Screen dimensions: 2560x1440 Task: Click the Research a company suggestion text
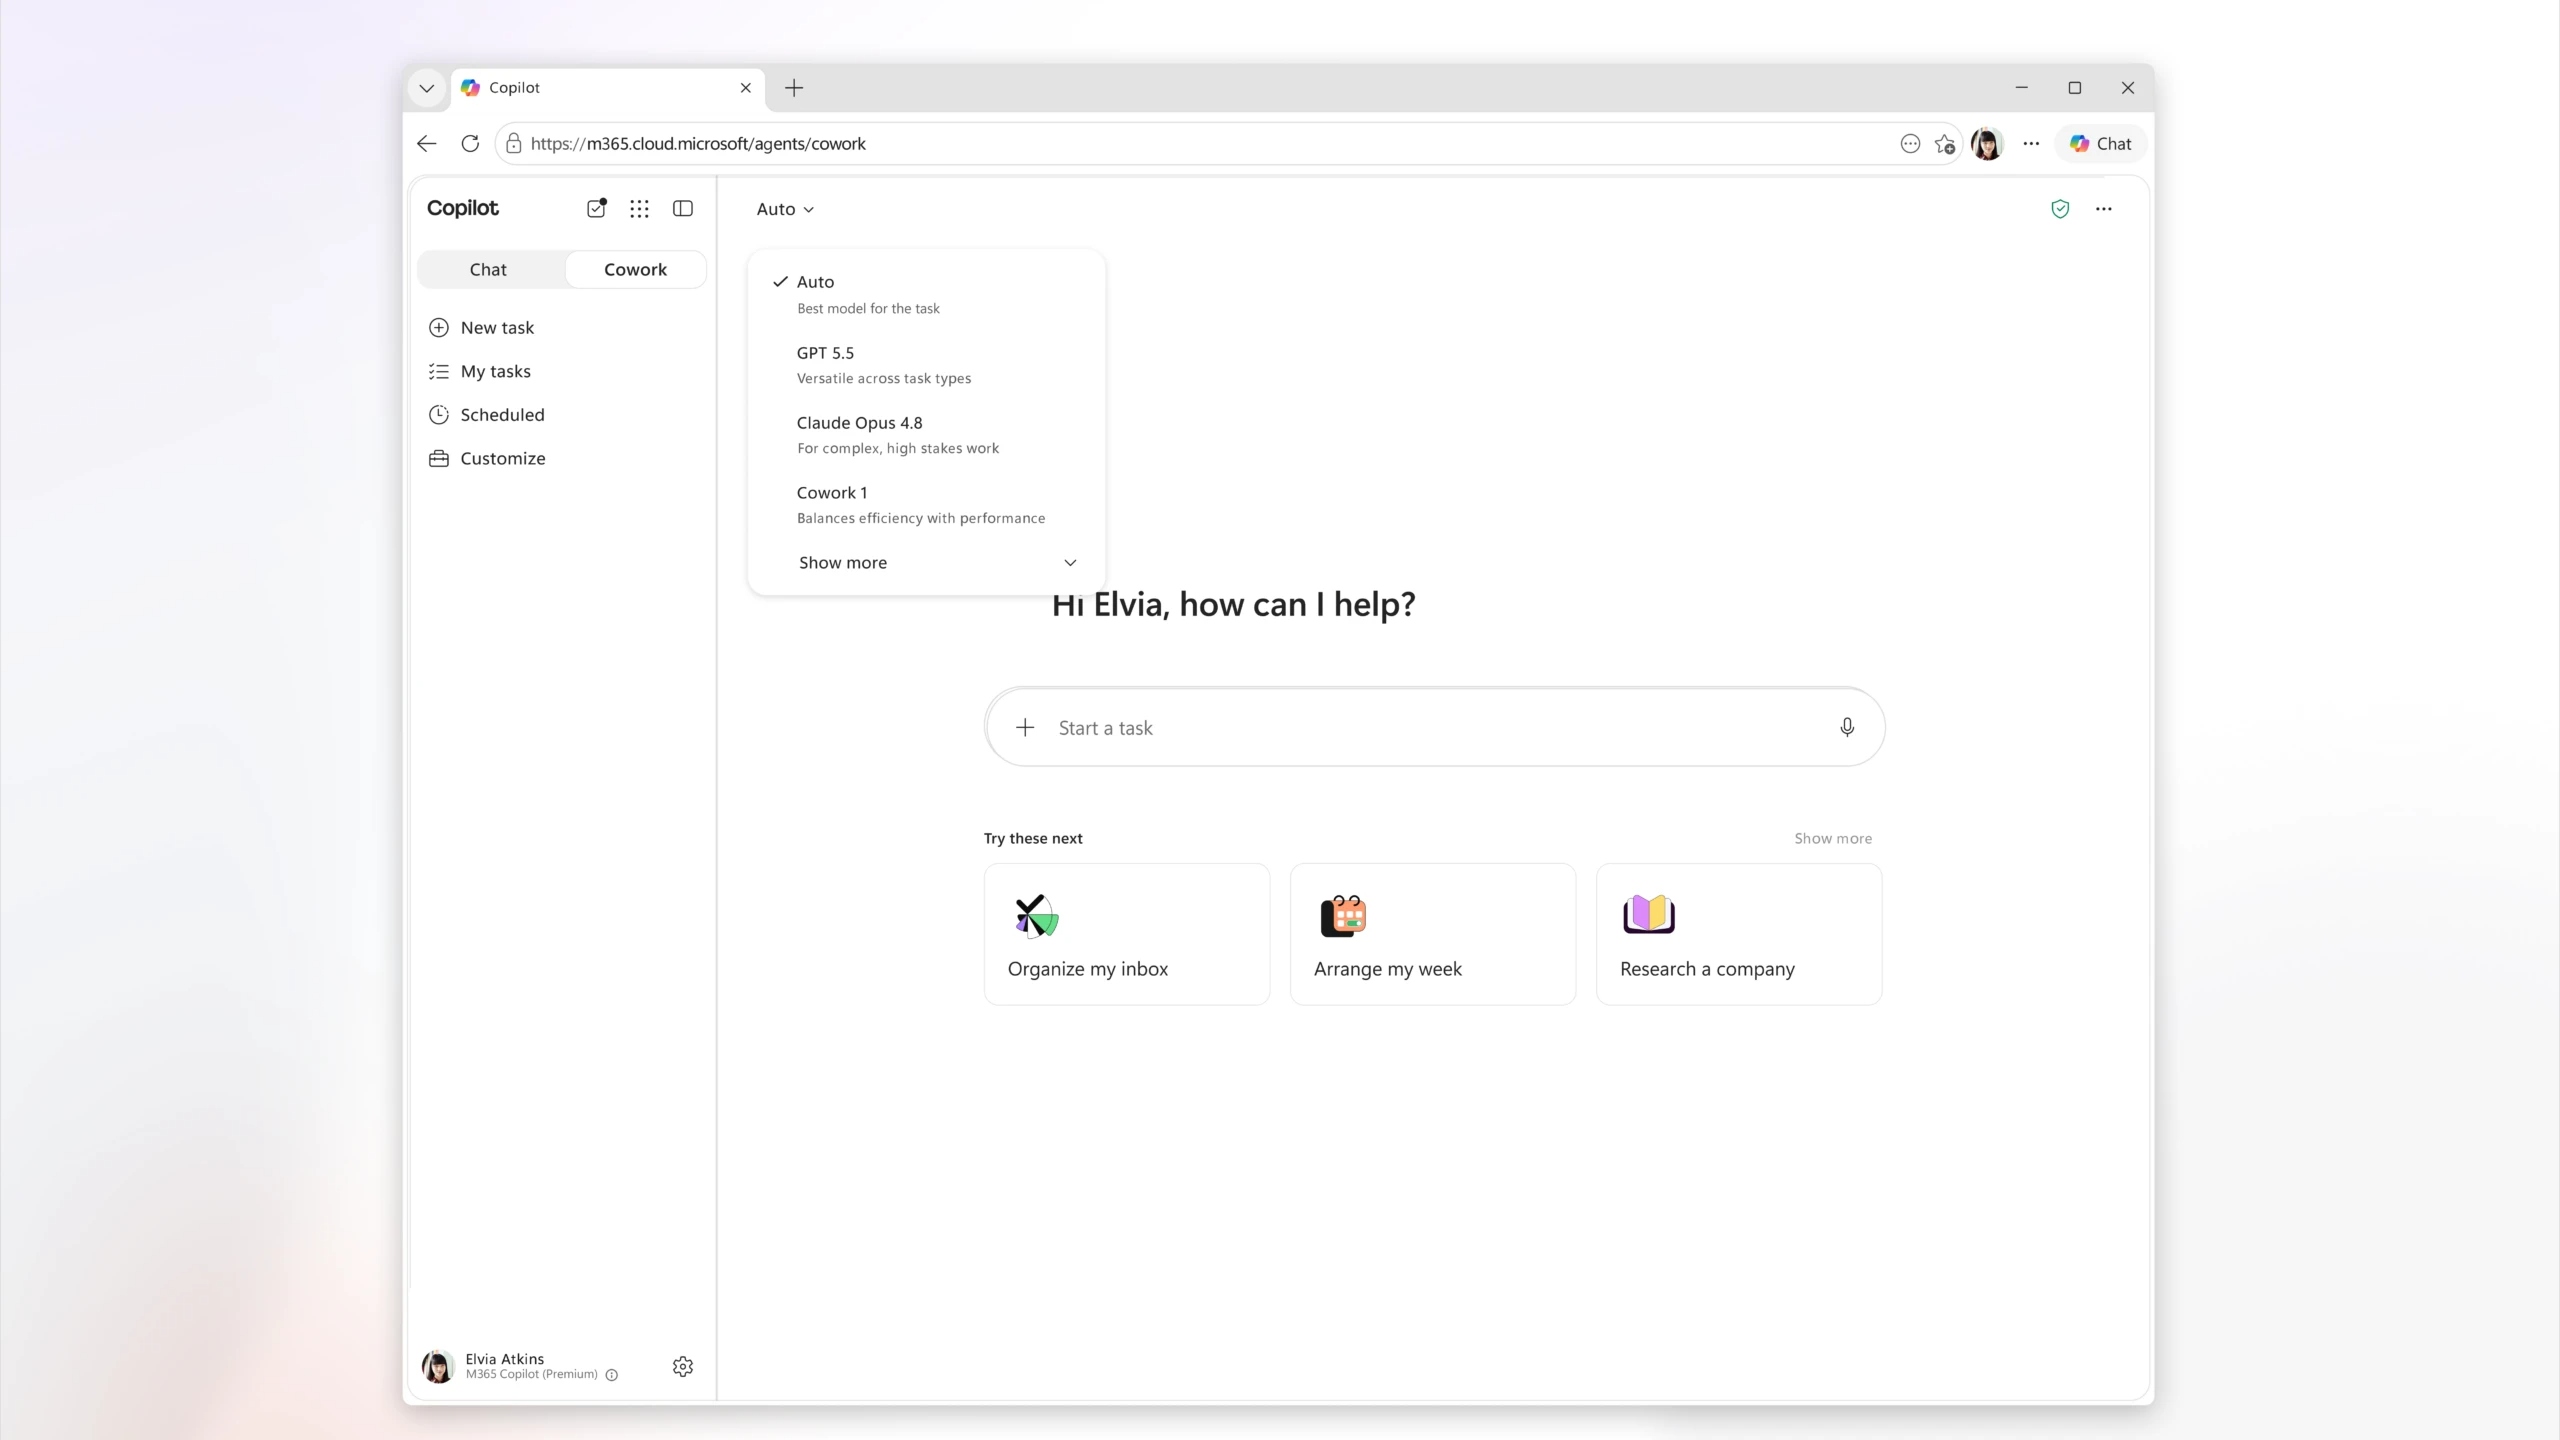coord(1707,968)
